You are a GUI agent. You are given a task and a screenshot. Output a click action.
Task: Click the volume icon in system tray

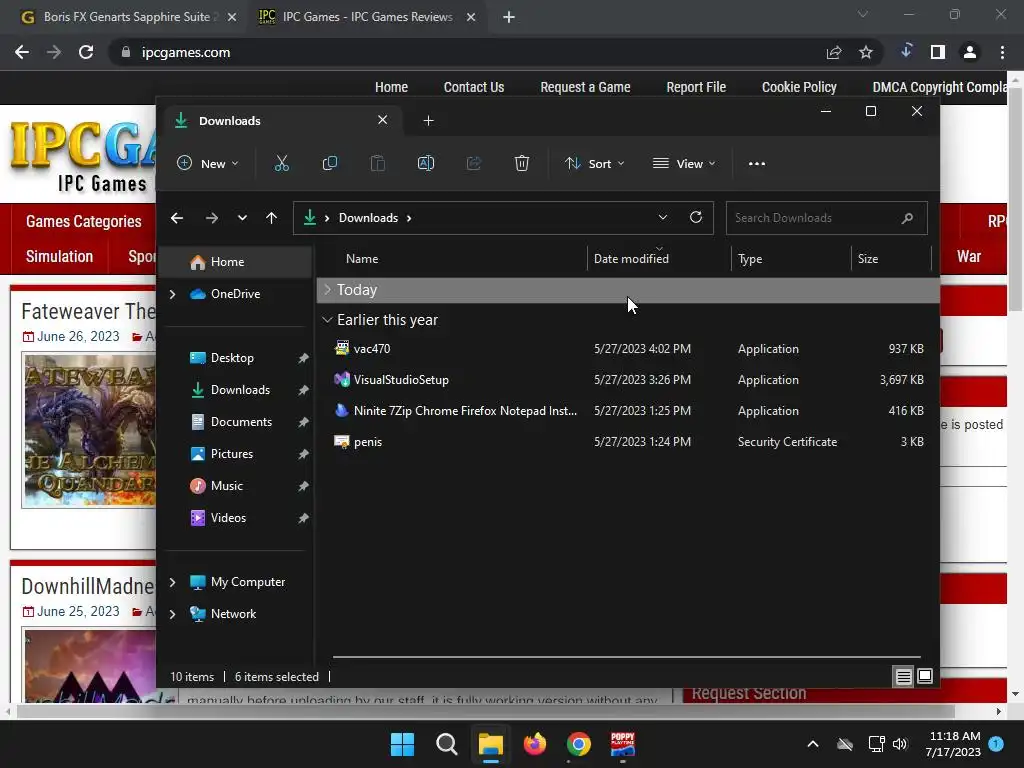pos(900,744)
